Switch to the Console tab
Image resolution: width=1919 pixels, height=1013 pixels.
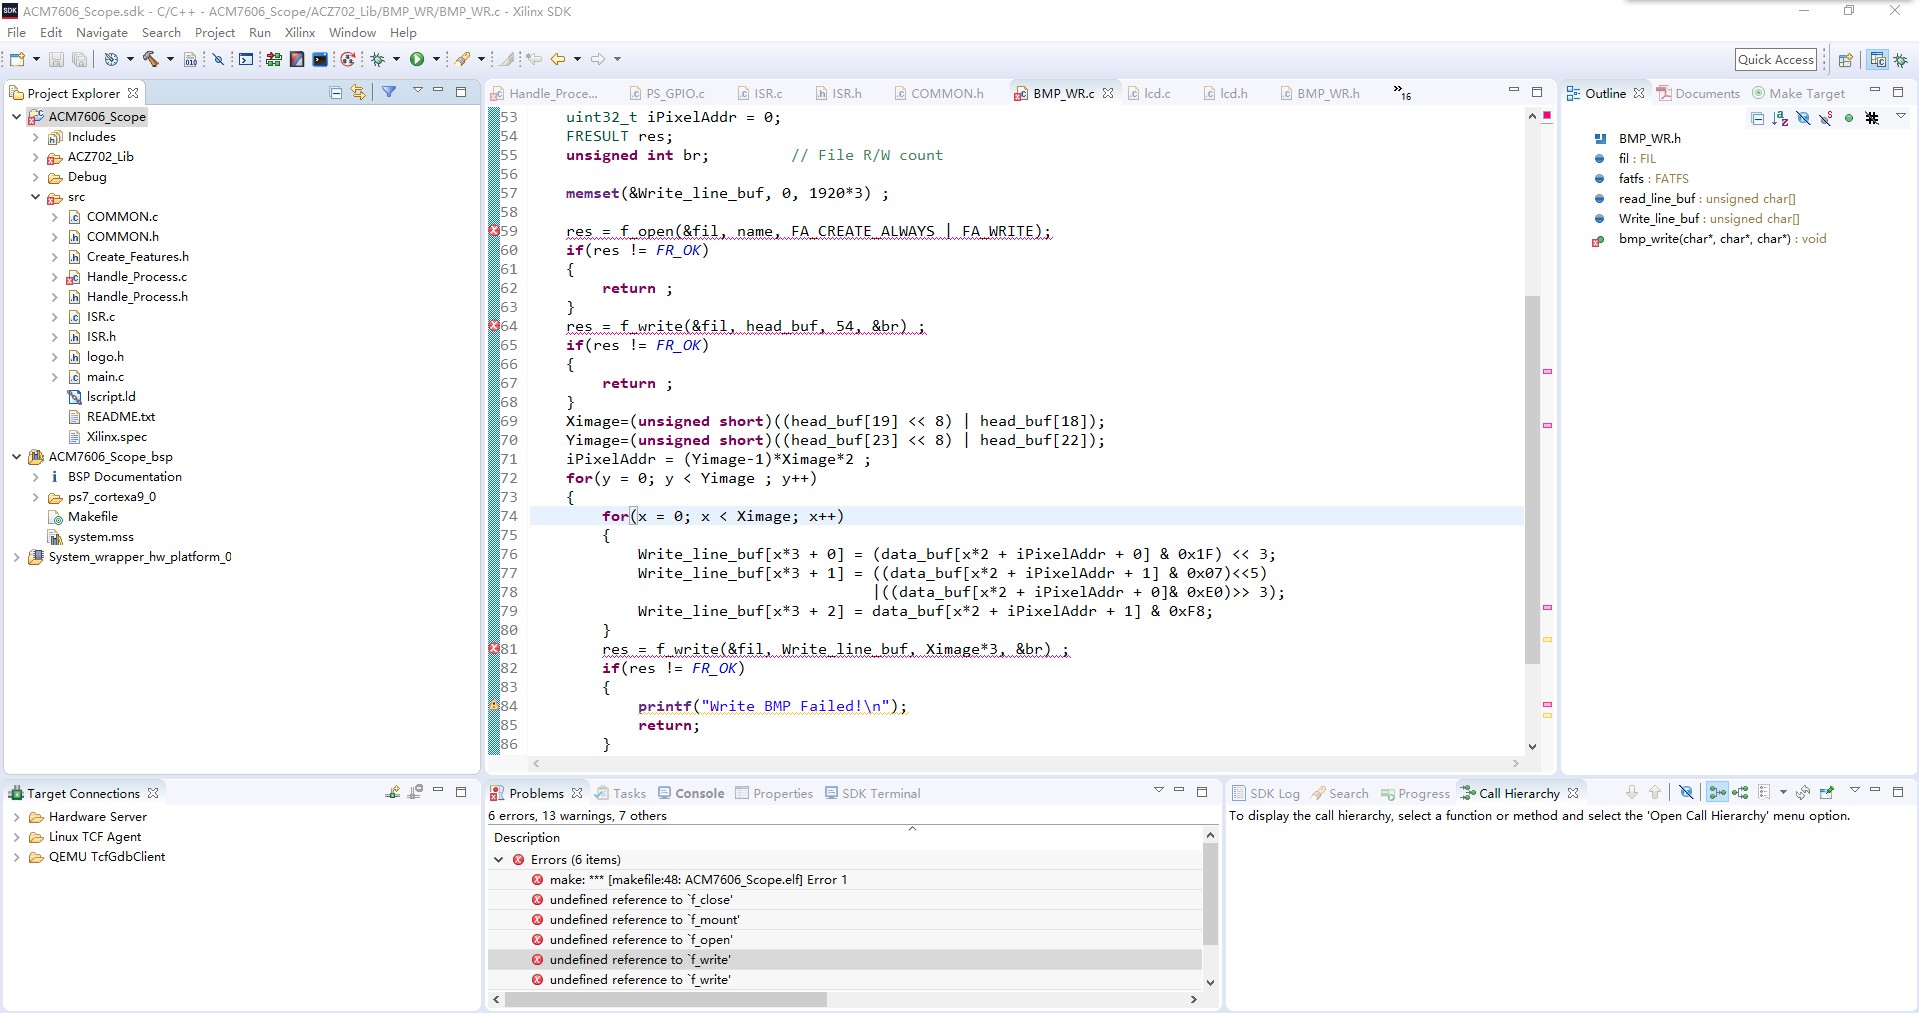click(691, 793)
